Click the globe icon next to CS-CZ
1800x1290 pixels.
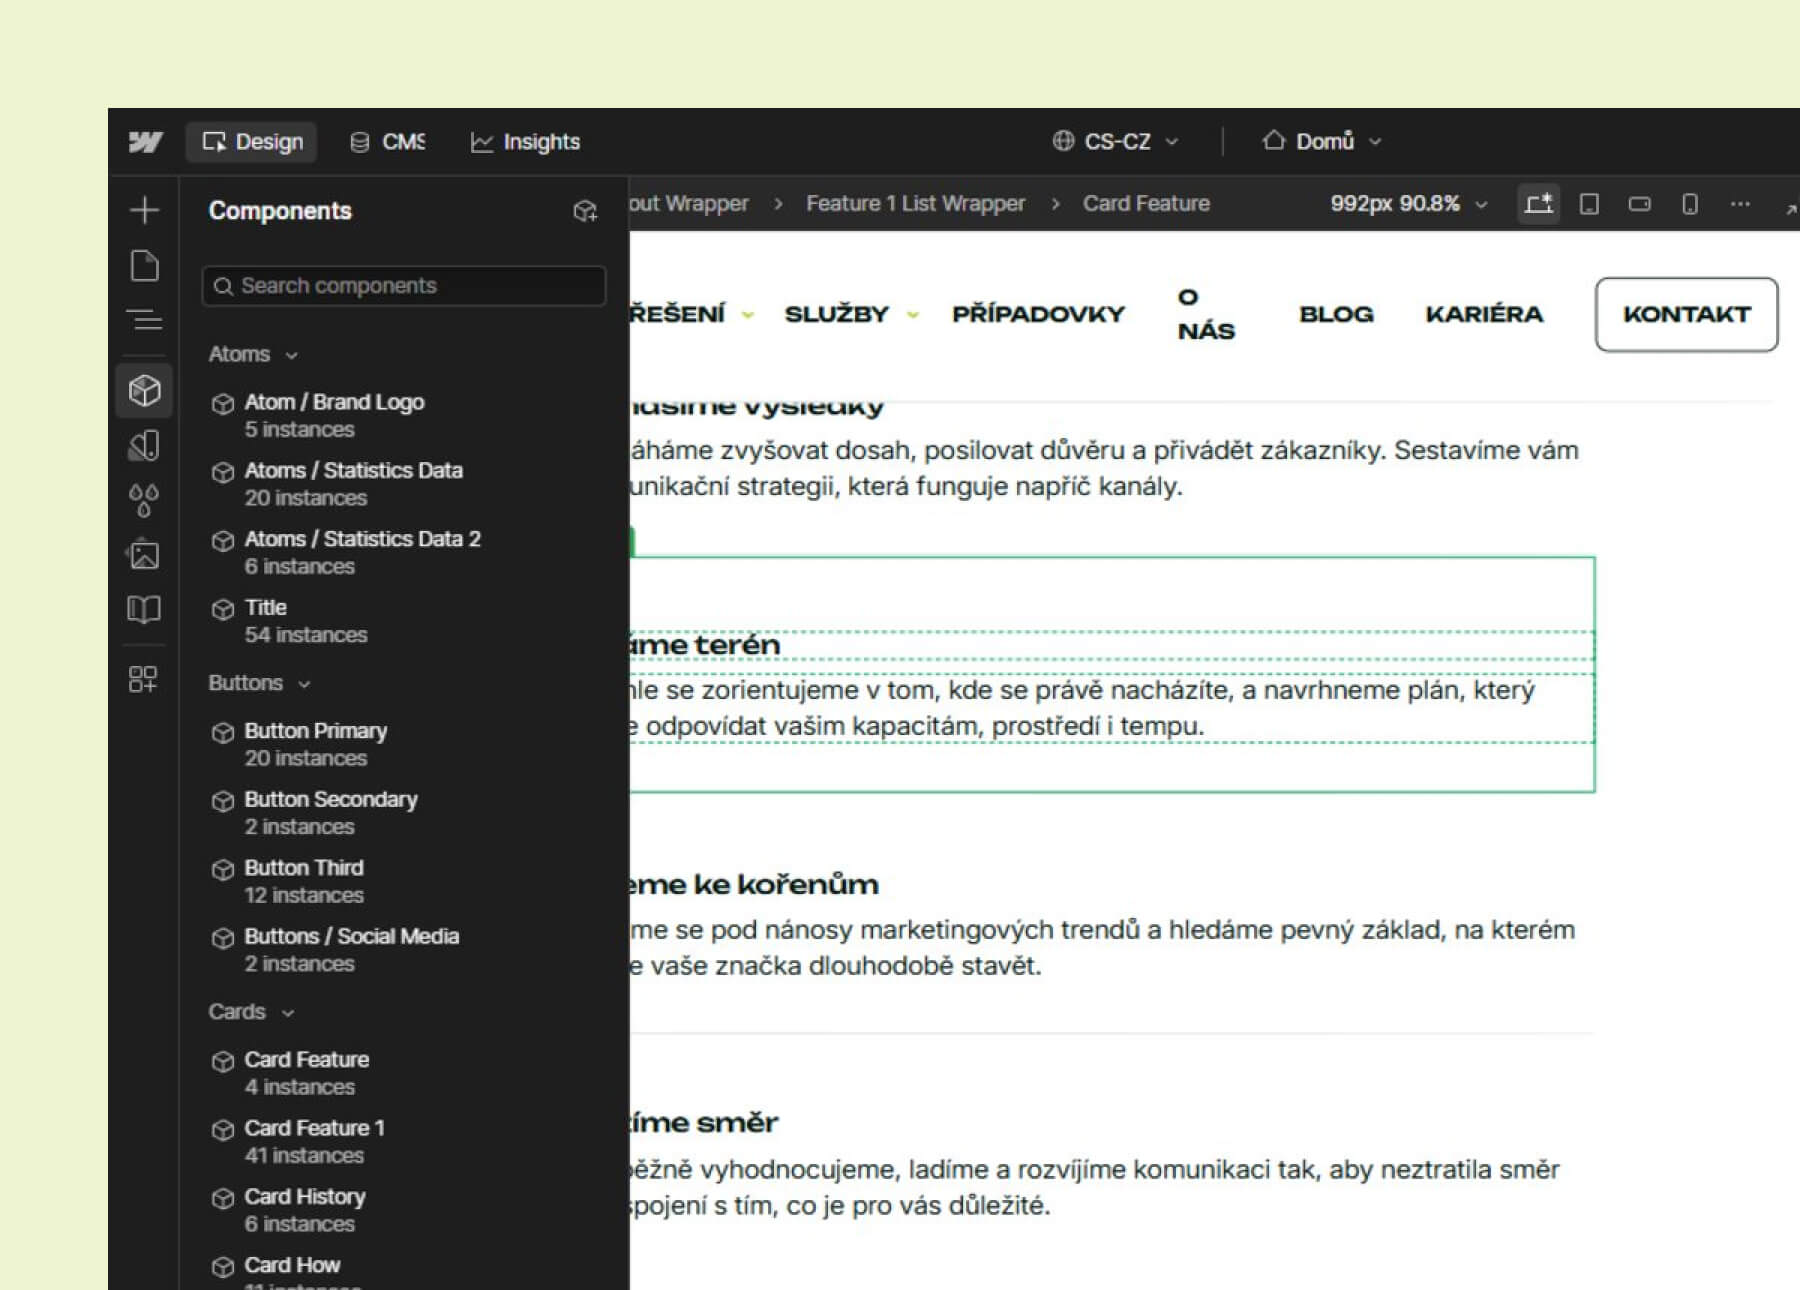point(1063,141)
